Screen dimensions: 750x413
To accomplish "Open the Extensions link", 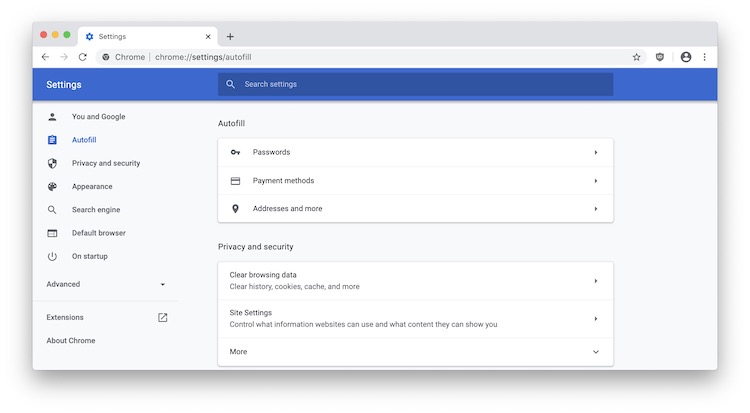I will click(x=65, y=317).
